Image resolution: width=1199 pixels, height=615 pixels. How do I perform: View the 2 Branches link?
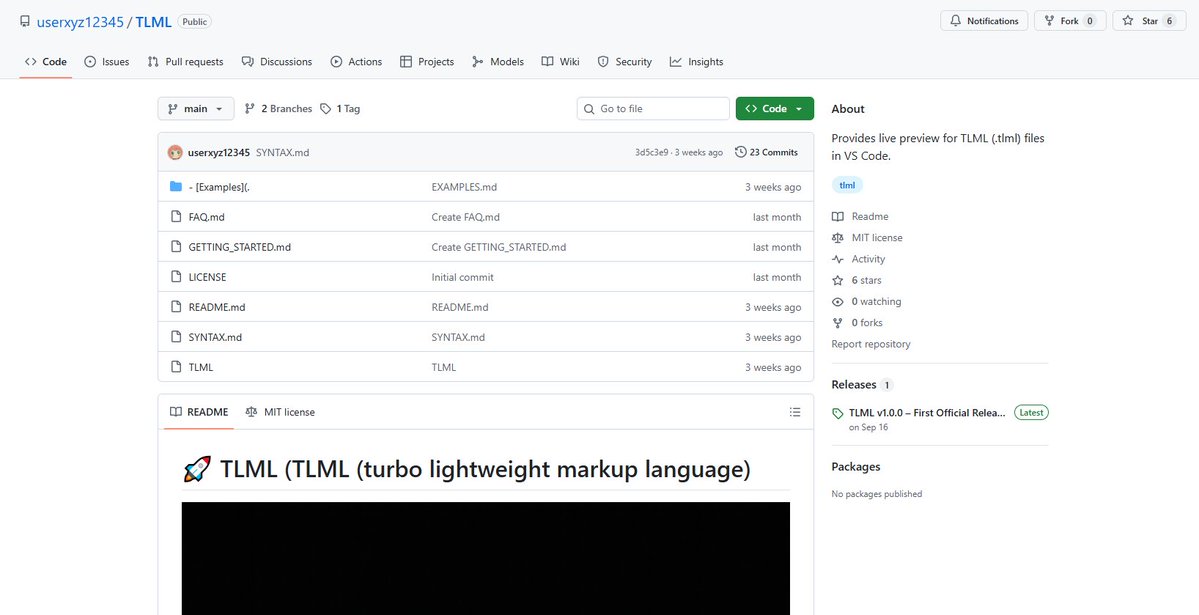tap(278, 109)
